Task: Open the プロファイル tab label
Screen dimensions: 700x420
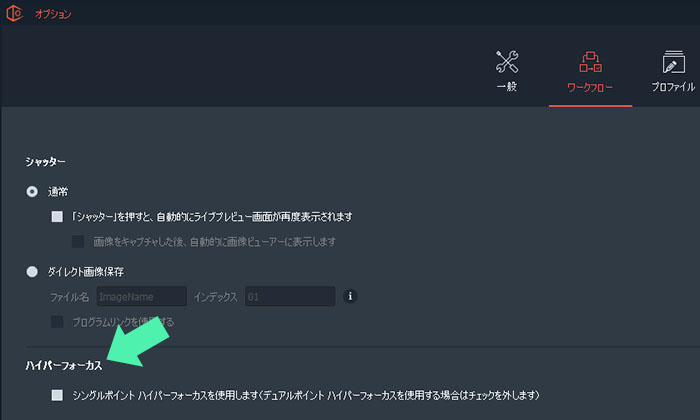Action: tap(673, 87)
